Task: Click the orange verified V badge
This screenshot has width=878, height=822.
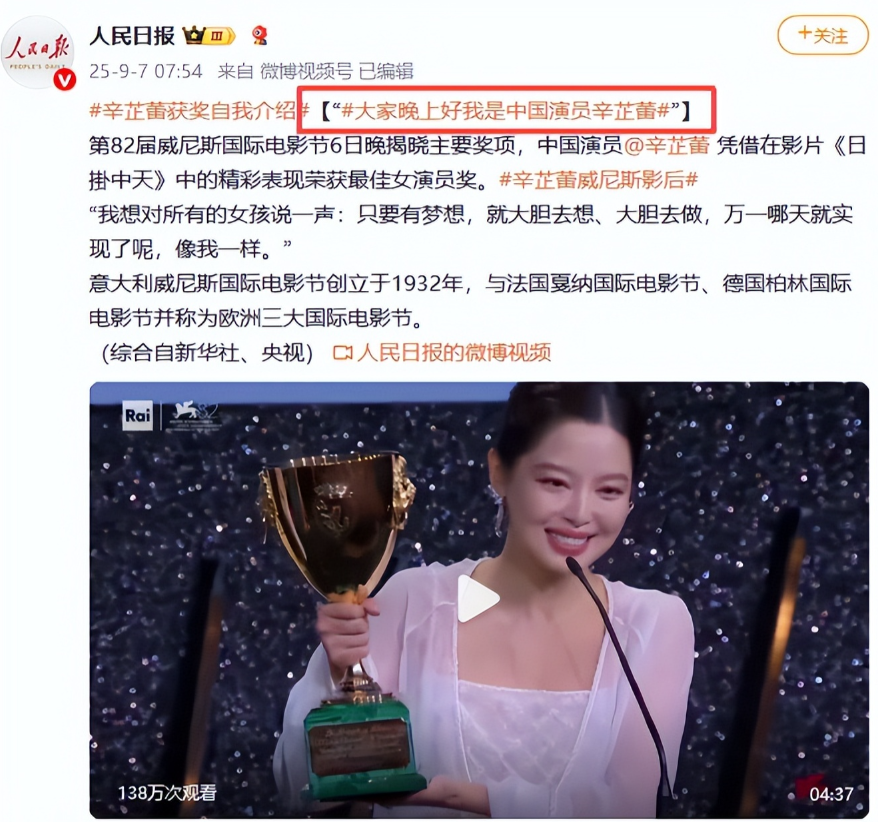Action: pos(64,80)
